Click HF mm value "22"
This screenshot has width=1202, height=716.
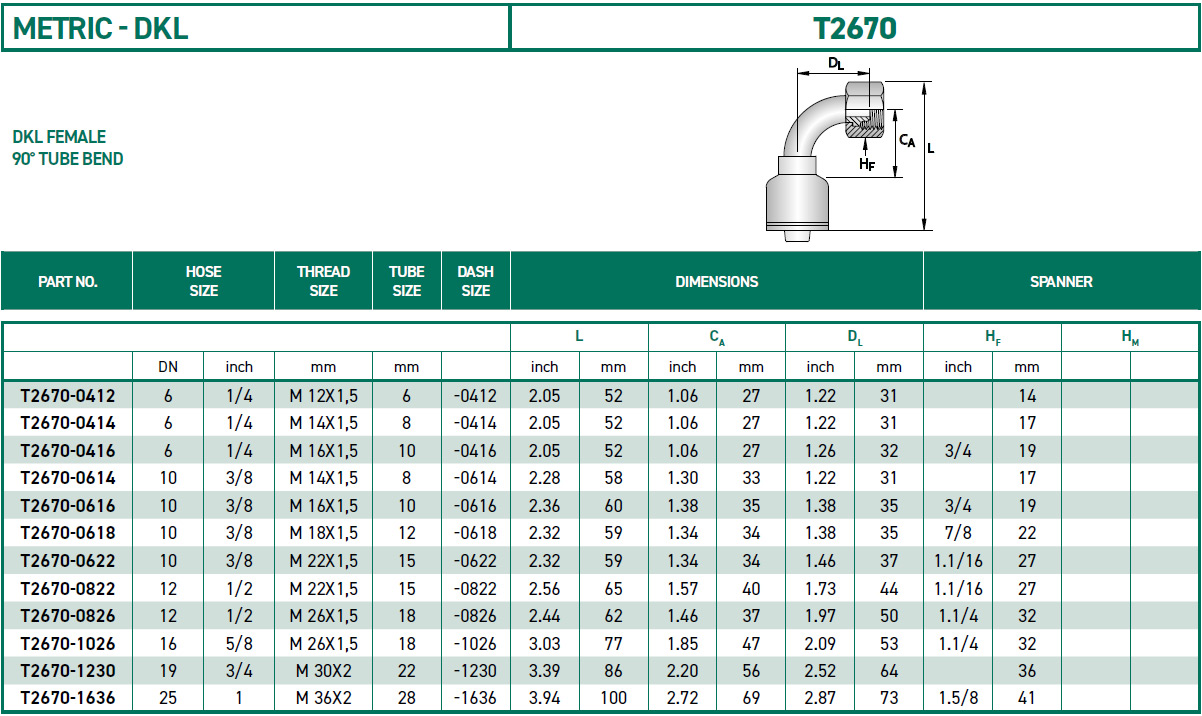click(x=1027, y=533)
